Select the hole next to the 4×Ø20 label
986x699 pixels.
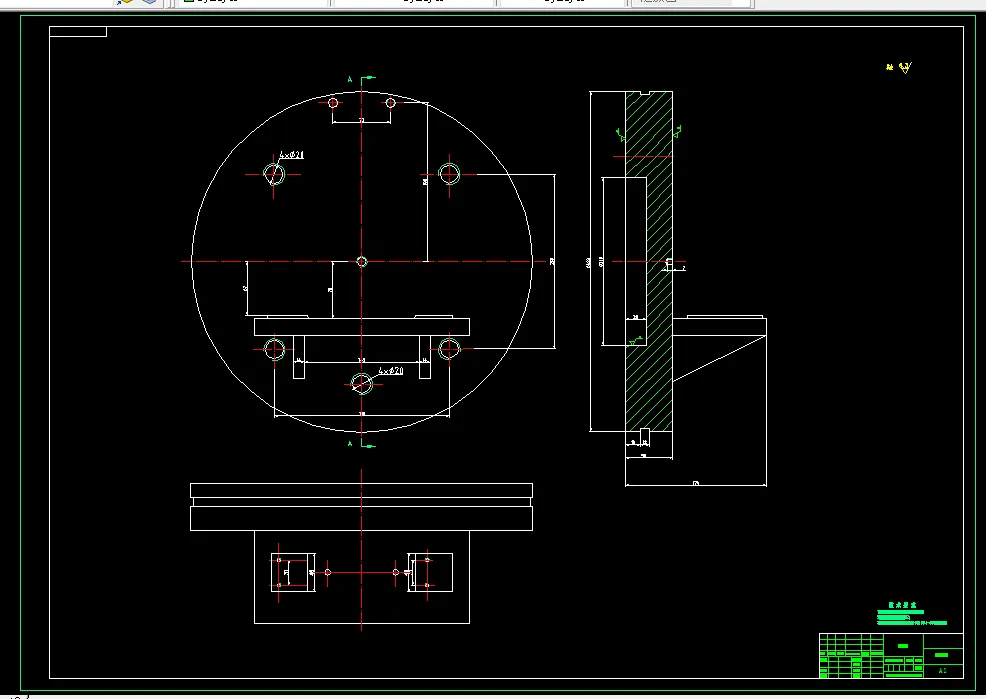362,383
